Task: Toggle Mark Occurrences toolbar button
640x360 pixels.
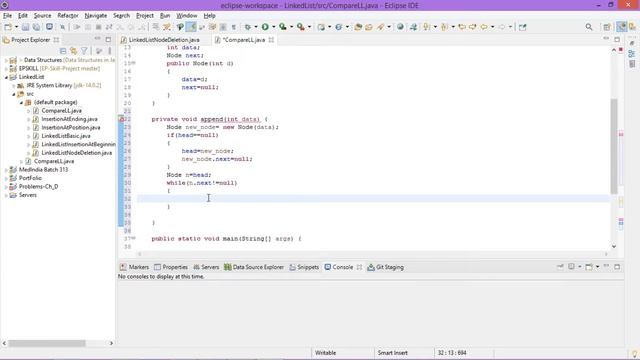Action: click(191, 27)
